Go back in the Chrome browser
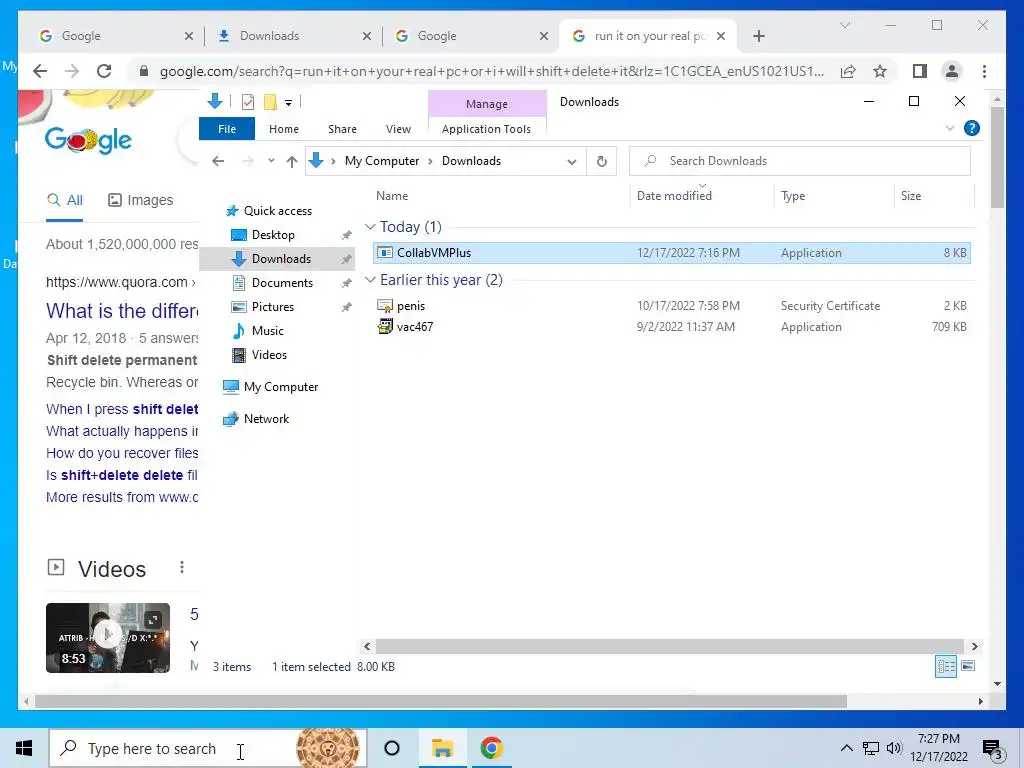1024x768 pixels. (40, 71)
